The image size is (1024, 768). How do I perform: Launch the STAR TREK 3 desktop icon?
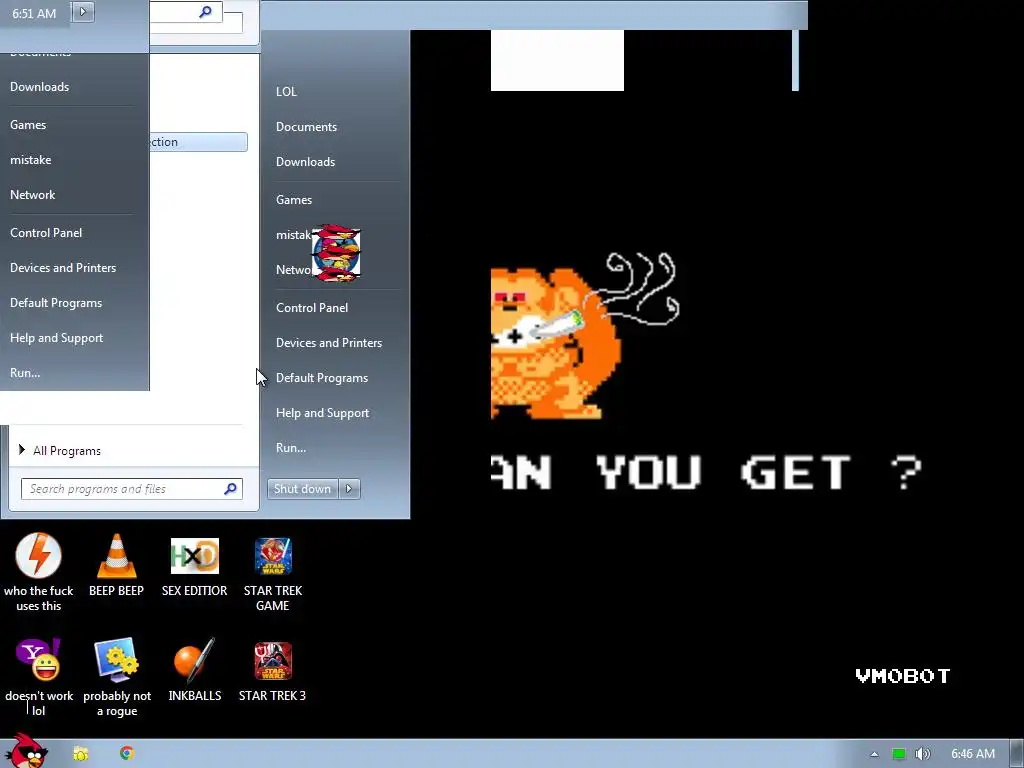pyautogui.click(x=273, y=661)
